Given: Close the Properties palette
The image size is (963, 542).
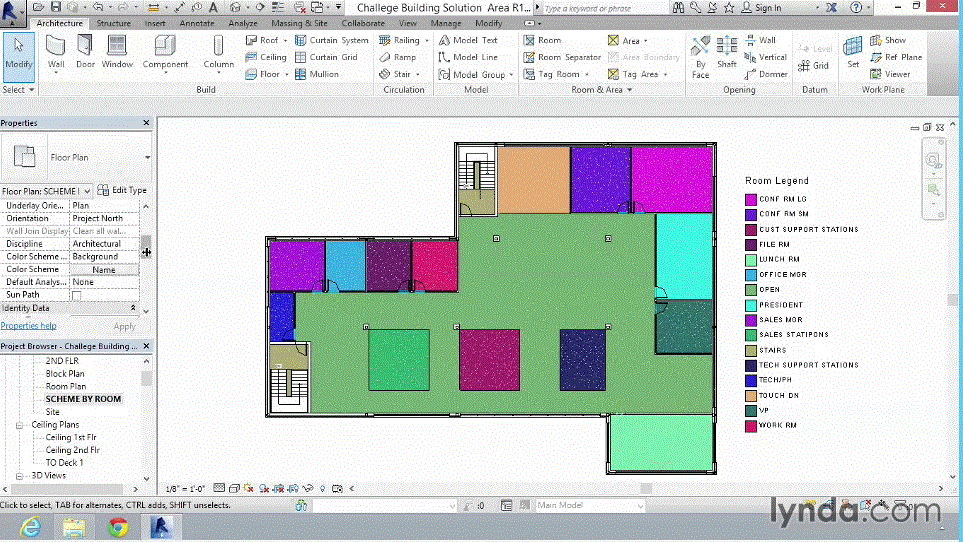Looking at the screenshot, I should click(x=146, y=123).
